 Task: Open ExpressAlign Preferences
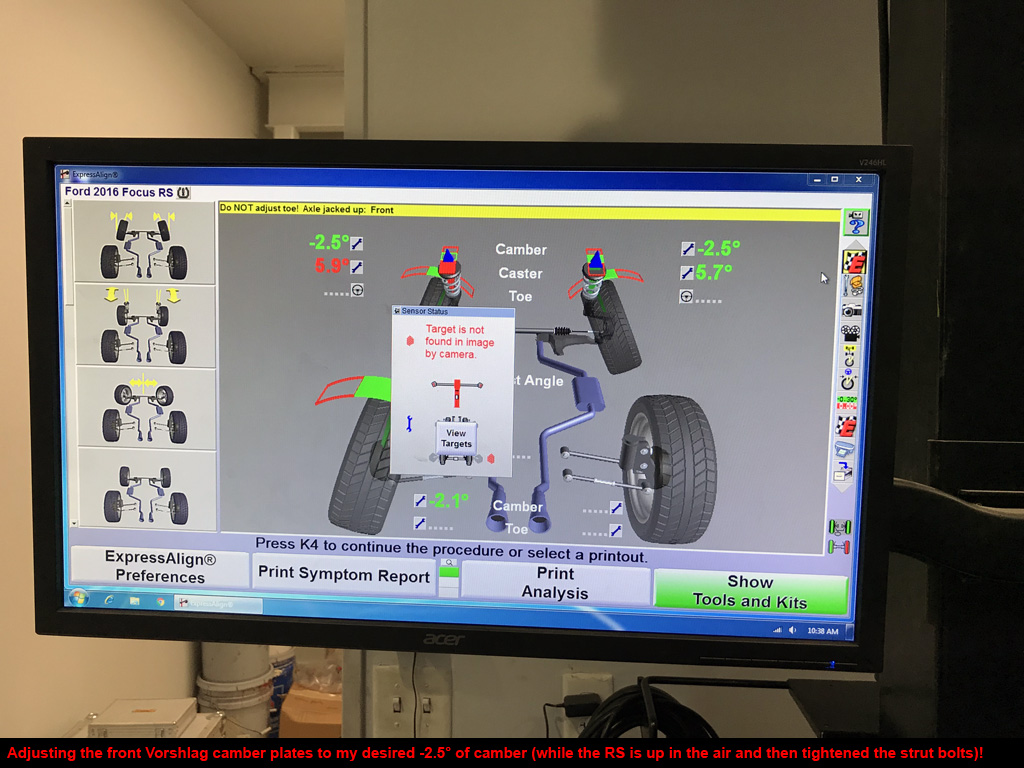160,567
